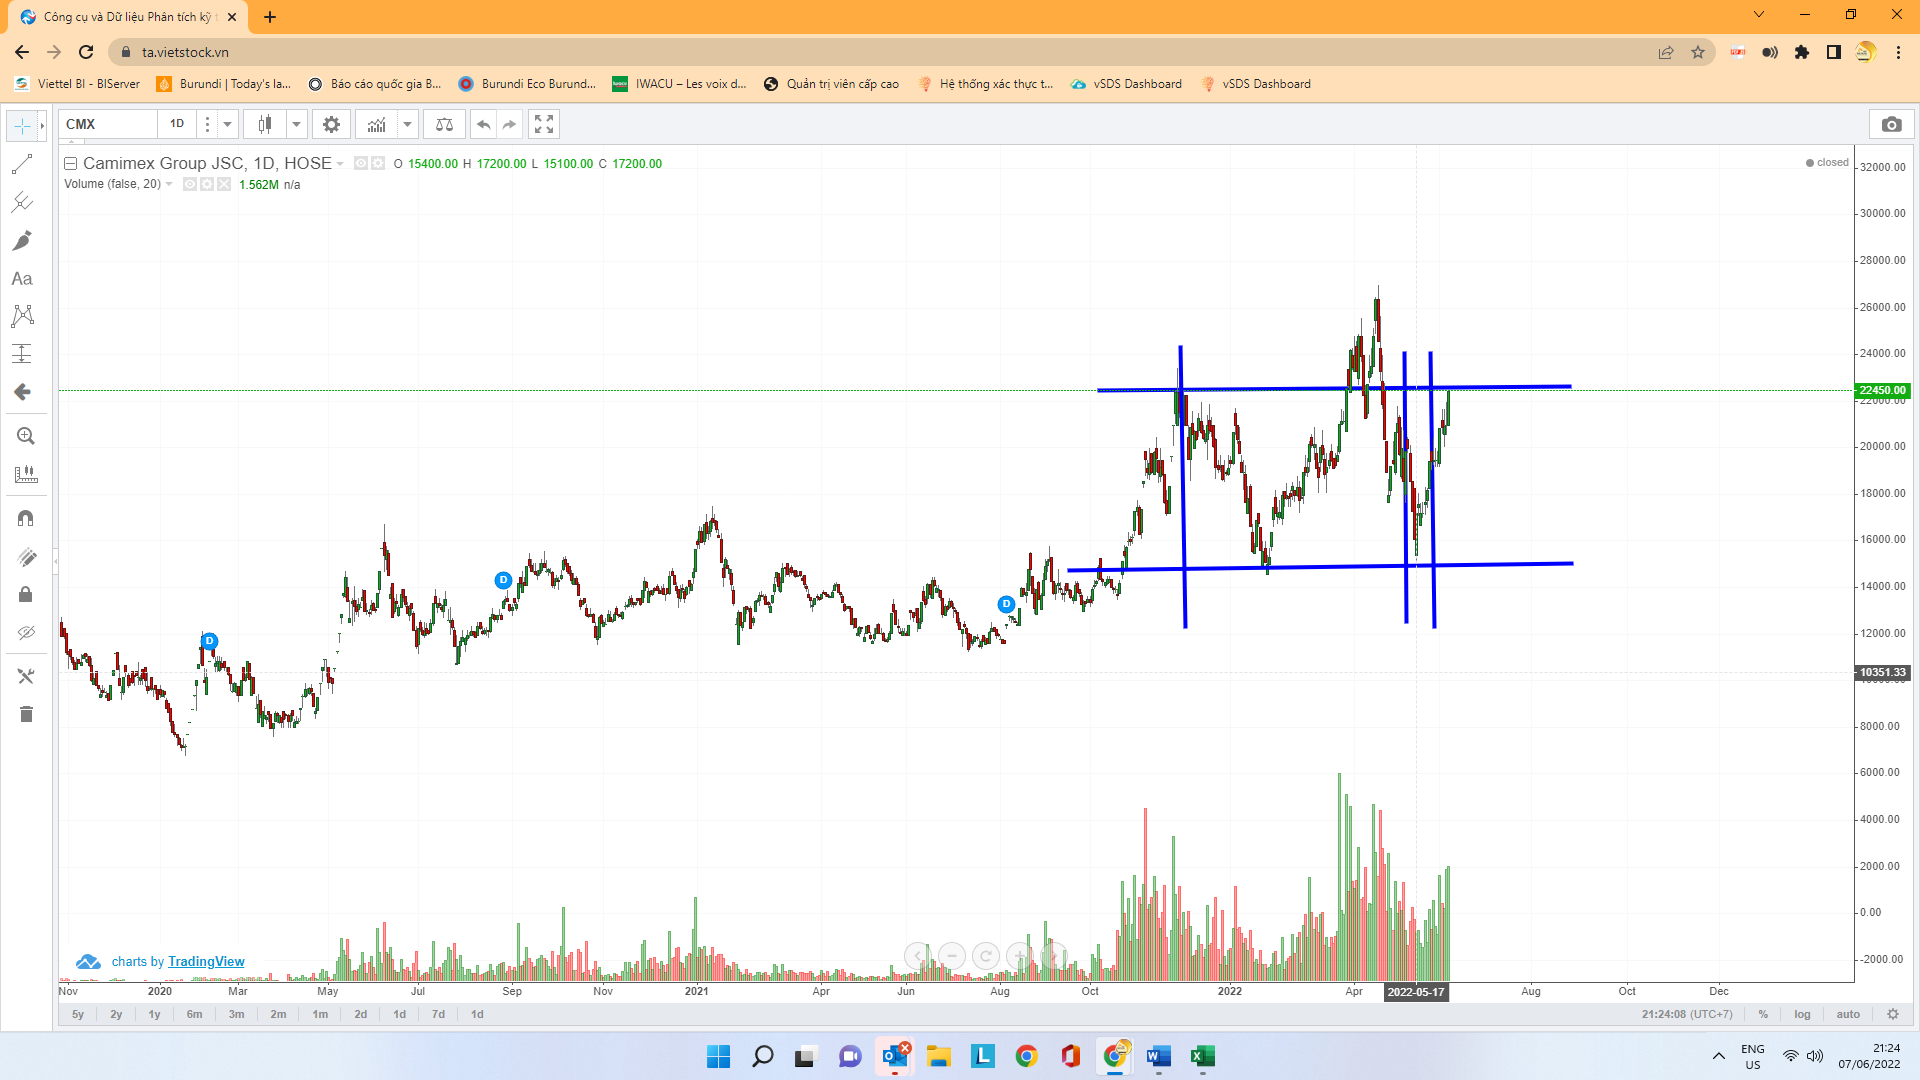Change candlestick chart style
Viewport: 1920px width, 1080px height.
(265, 124)
